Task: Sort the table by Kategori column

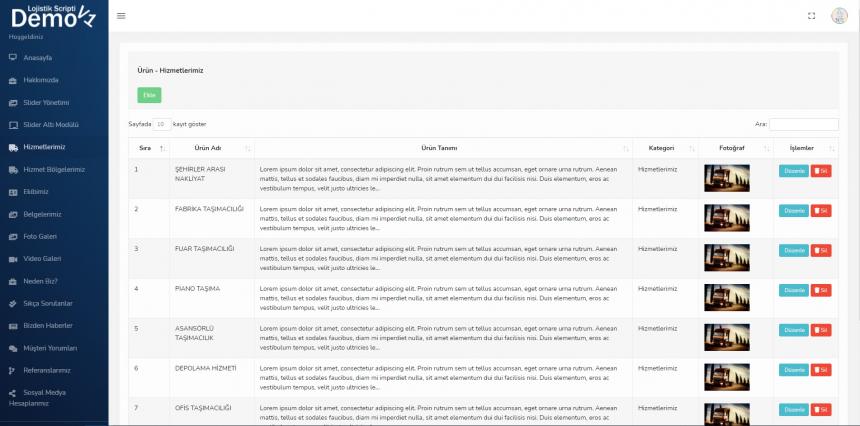Action: (660, 148)
